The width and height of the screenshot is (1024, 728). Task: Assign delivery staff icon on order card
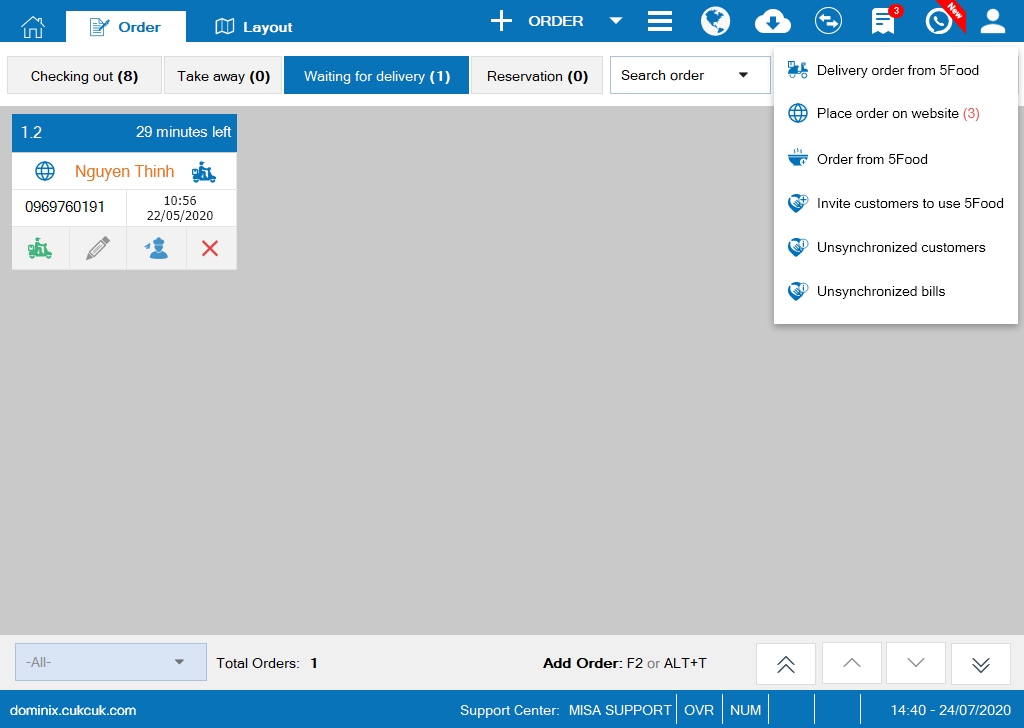[156, 249]
